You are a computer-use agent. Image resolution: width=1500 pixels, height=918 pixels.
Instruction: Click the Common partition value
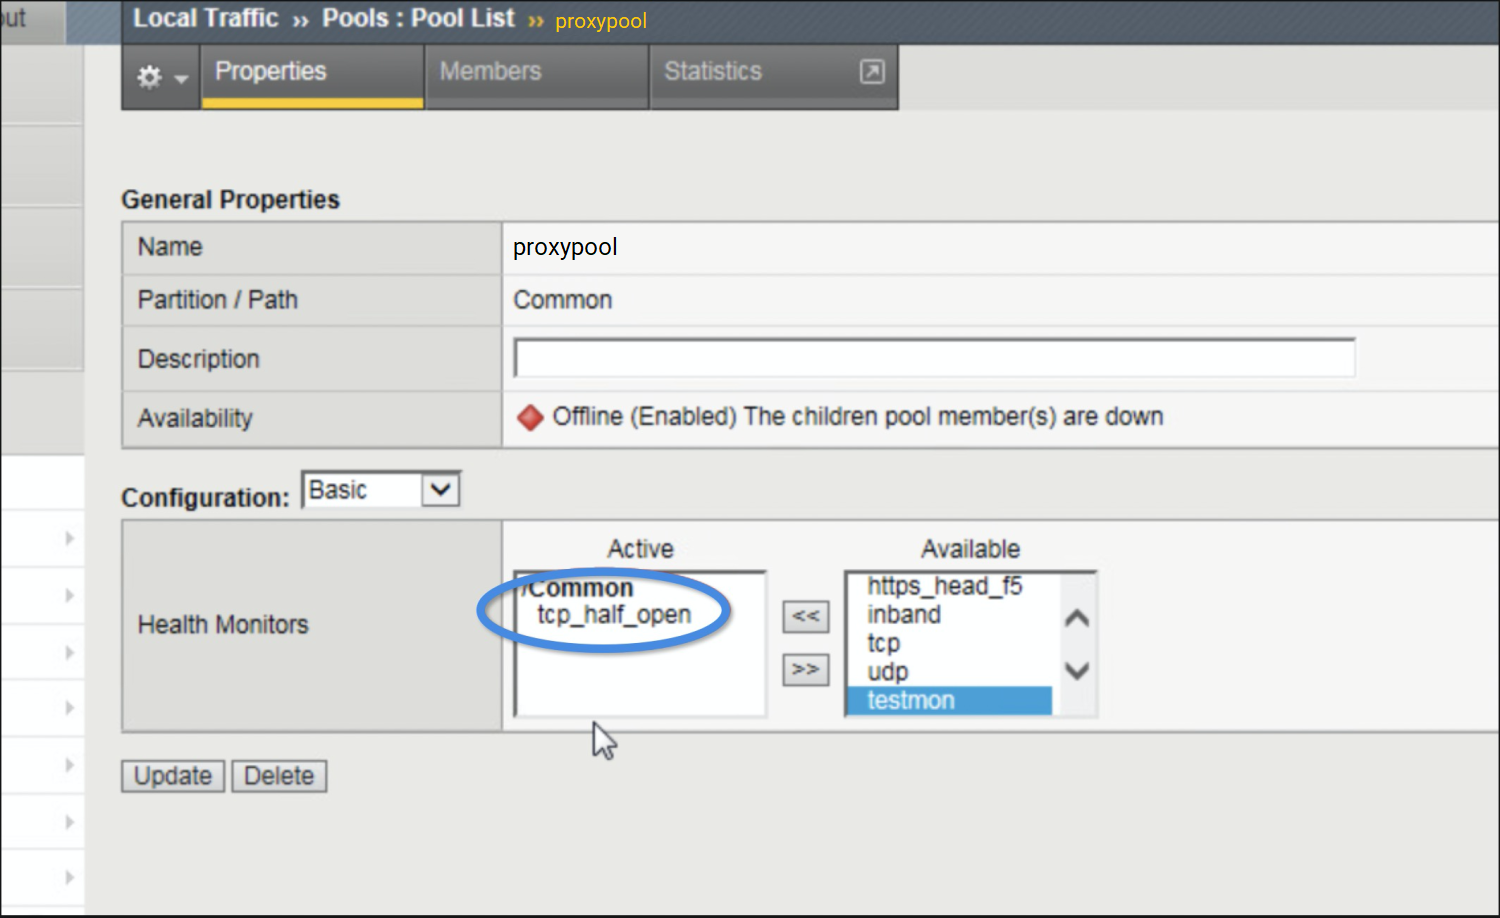(x=563, y=300)
